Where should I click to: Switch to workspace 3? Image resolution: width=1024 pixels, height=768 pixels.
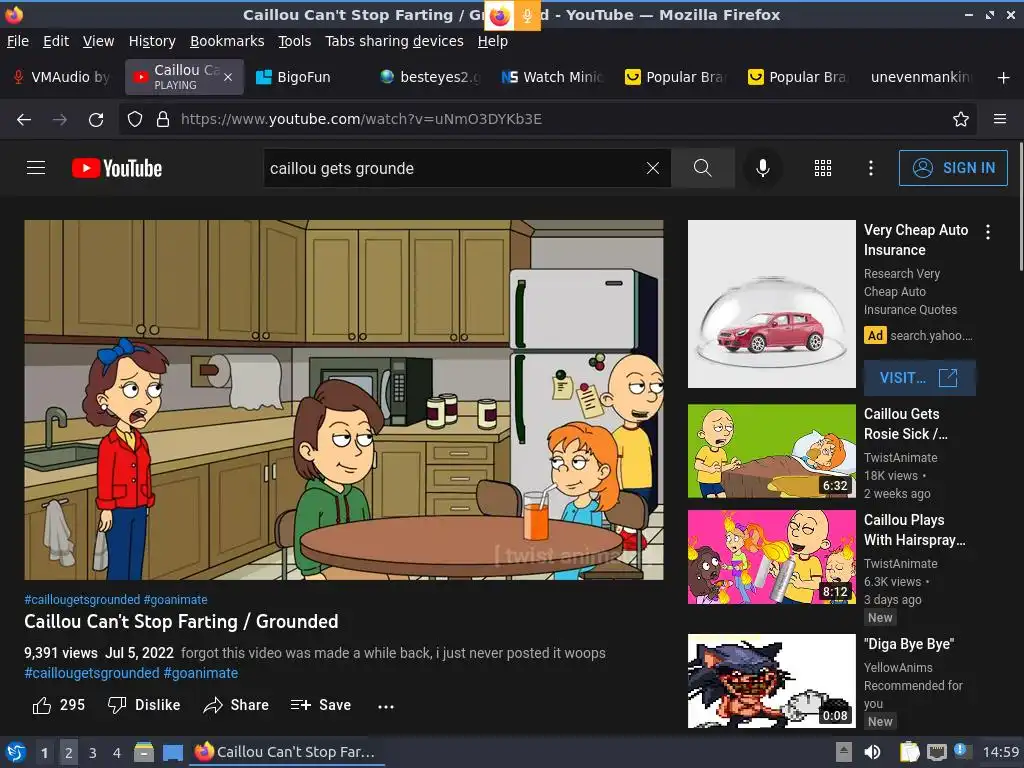93,753
